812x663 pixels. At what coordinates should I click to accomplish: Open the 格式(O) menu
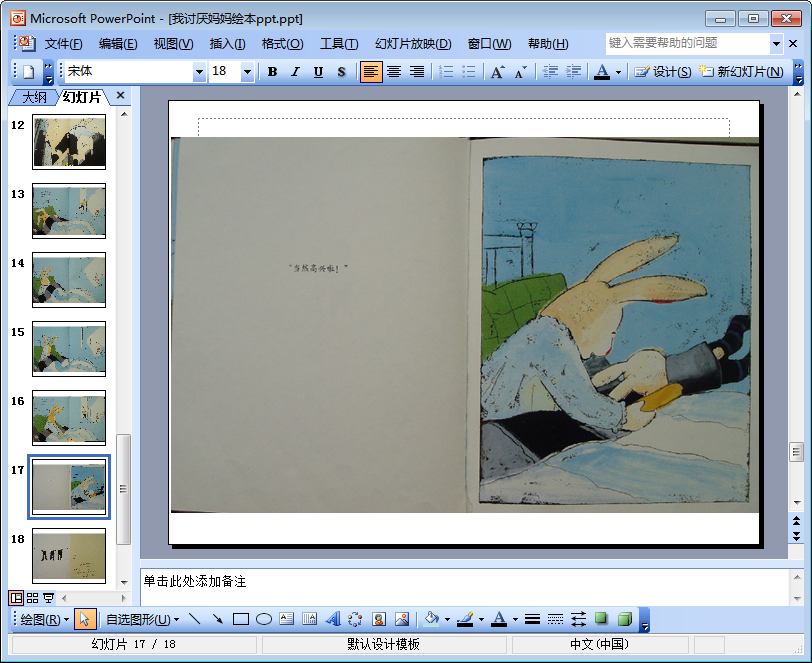coord(282,44)
